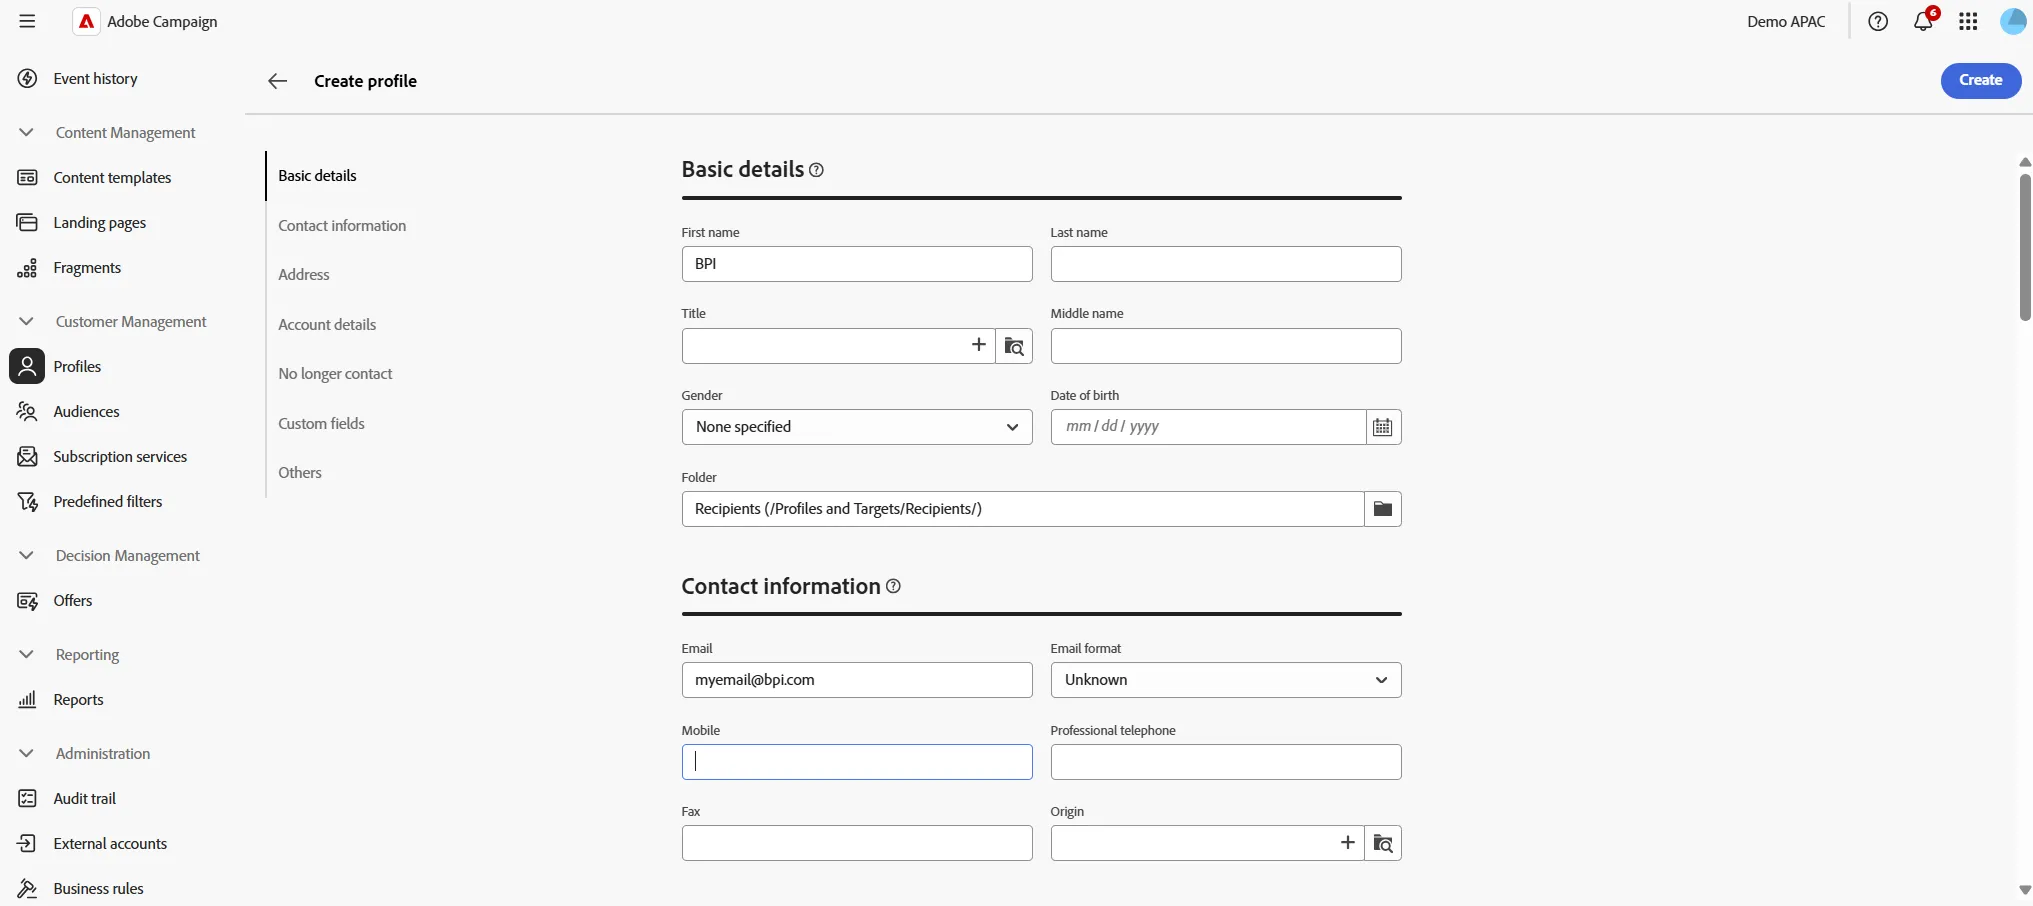The image size is (2033, 906).
Task: Click the Basic details info icon
Action: point(816,170)
